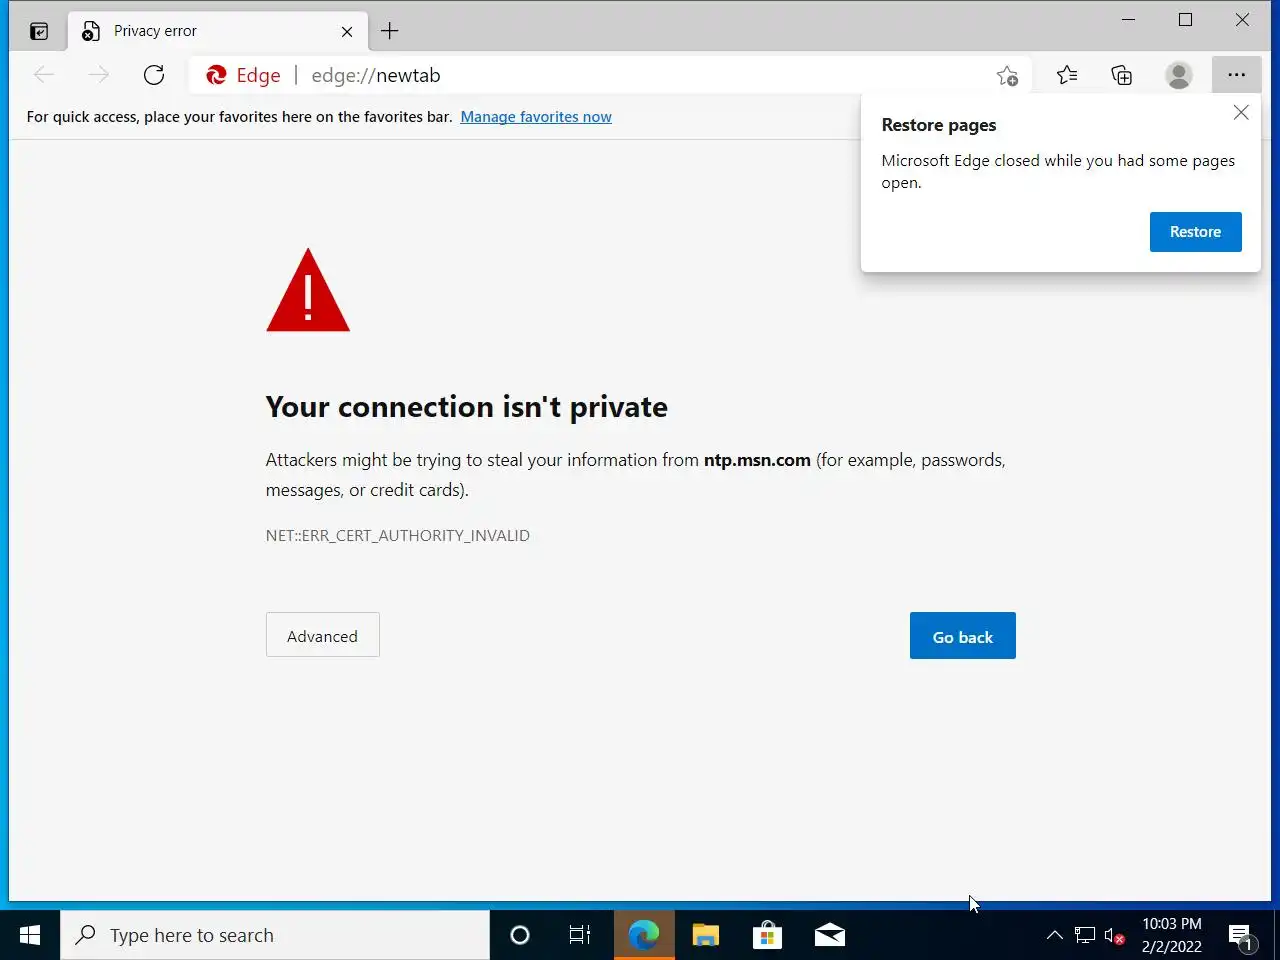Open Mail app from taskbar
Screen dimensions: 1280x960
(x=830, y=935)
